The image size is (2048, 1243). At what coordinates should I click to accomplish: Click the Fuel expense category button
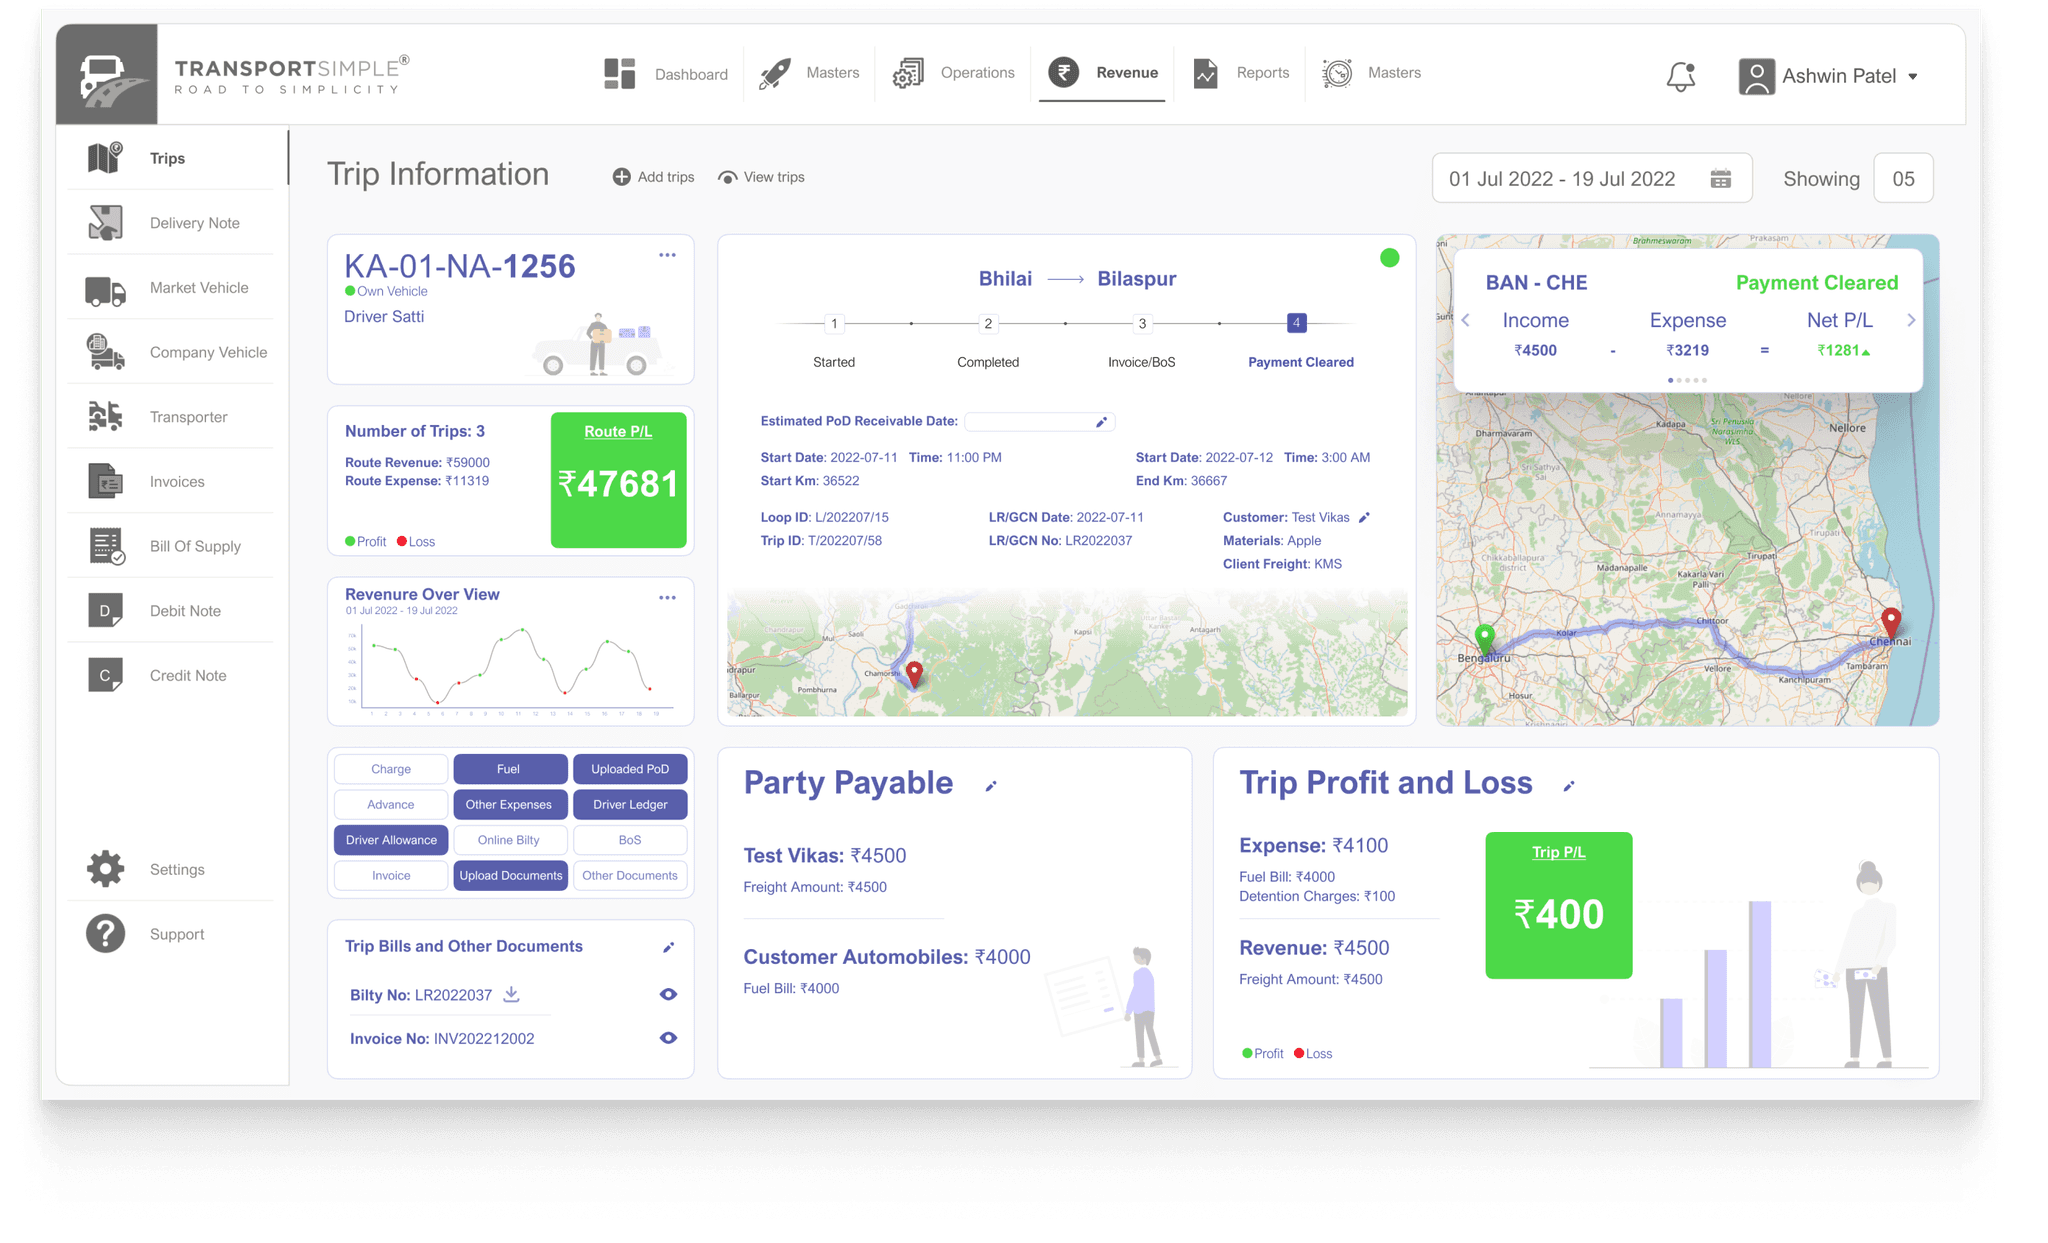pyautogui.click(x=508, y=766)
